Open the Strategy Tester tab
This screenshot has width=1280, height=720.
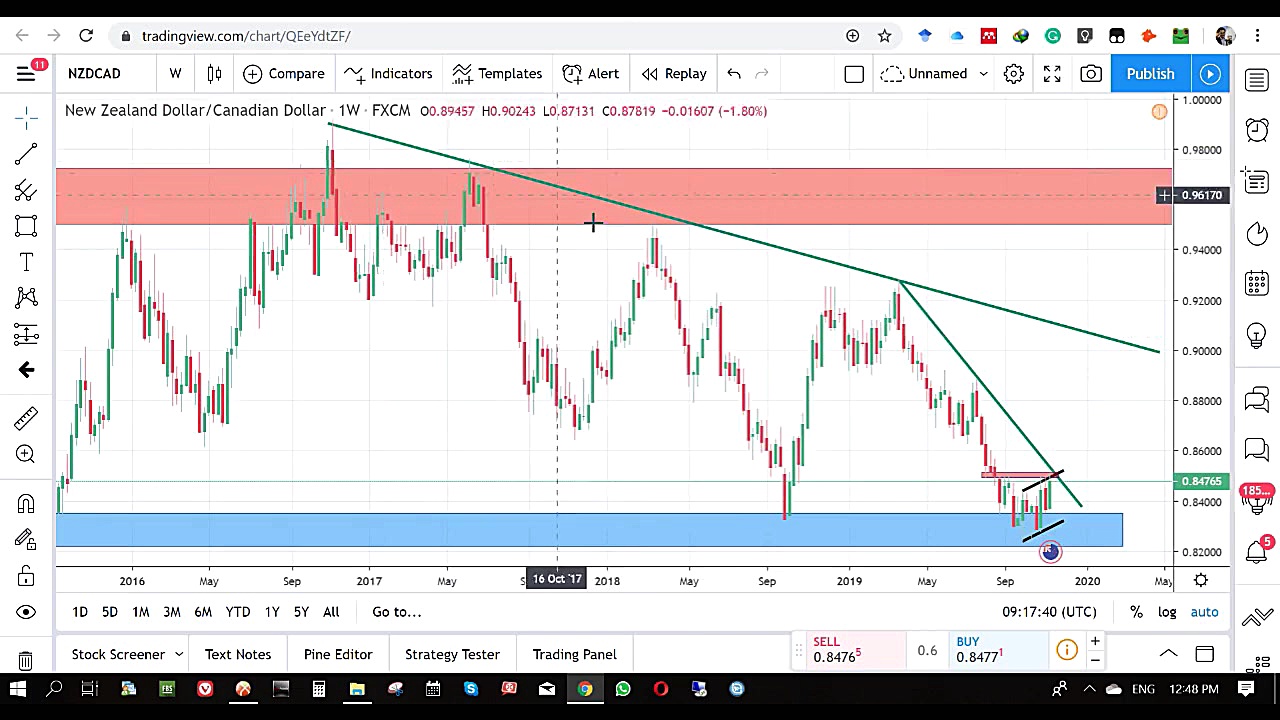[452, 654]
